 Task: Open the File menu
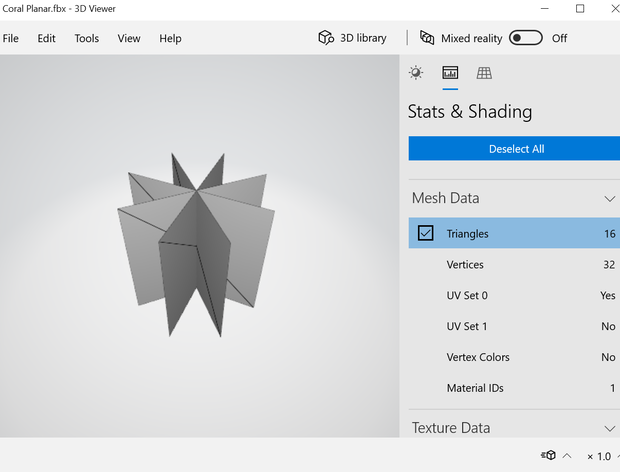(10, 38)
